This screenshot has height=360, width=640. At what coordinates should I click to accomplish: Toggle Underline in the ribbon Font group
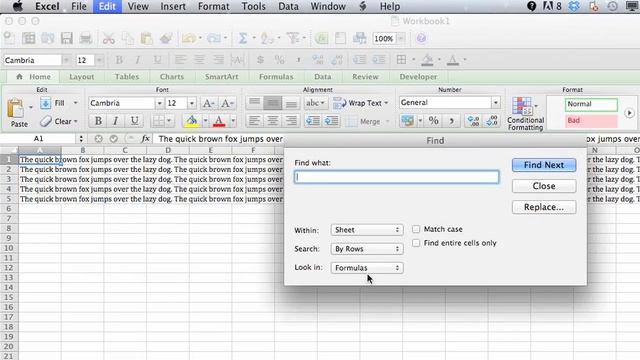pos(134,121)
